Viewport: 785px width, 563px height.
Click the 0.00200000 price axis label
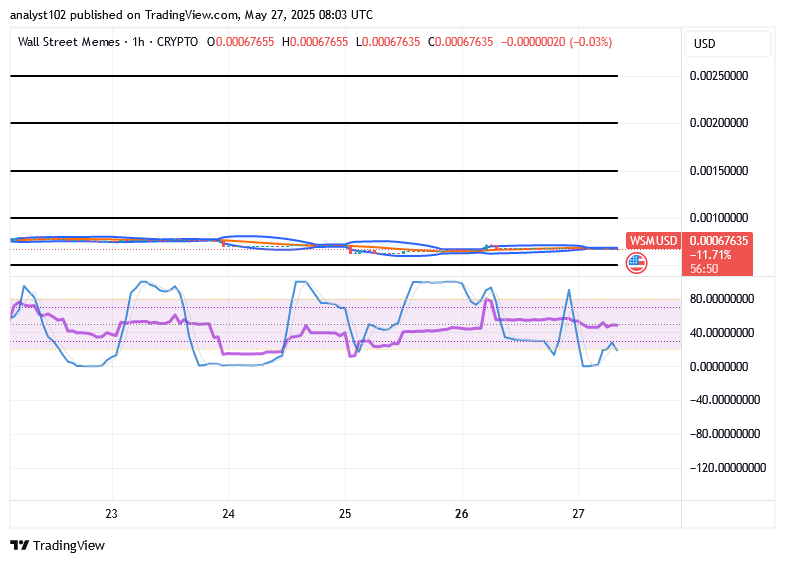(719, 123)
